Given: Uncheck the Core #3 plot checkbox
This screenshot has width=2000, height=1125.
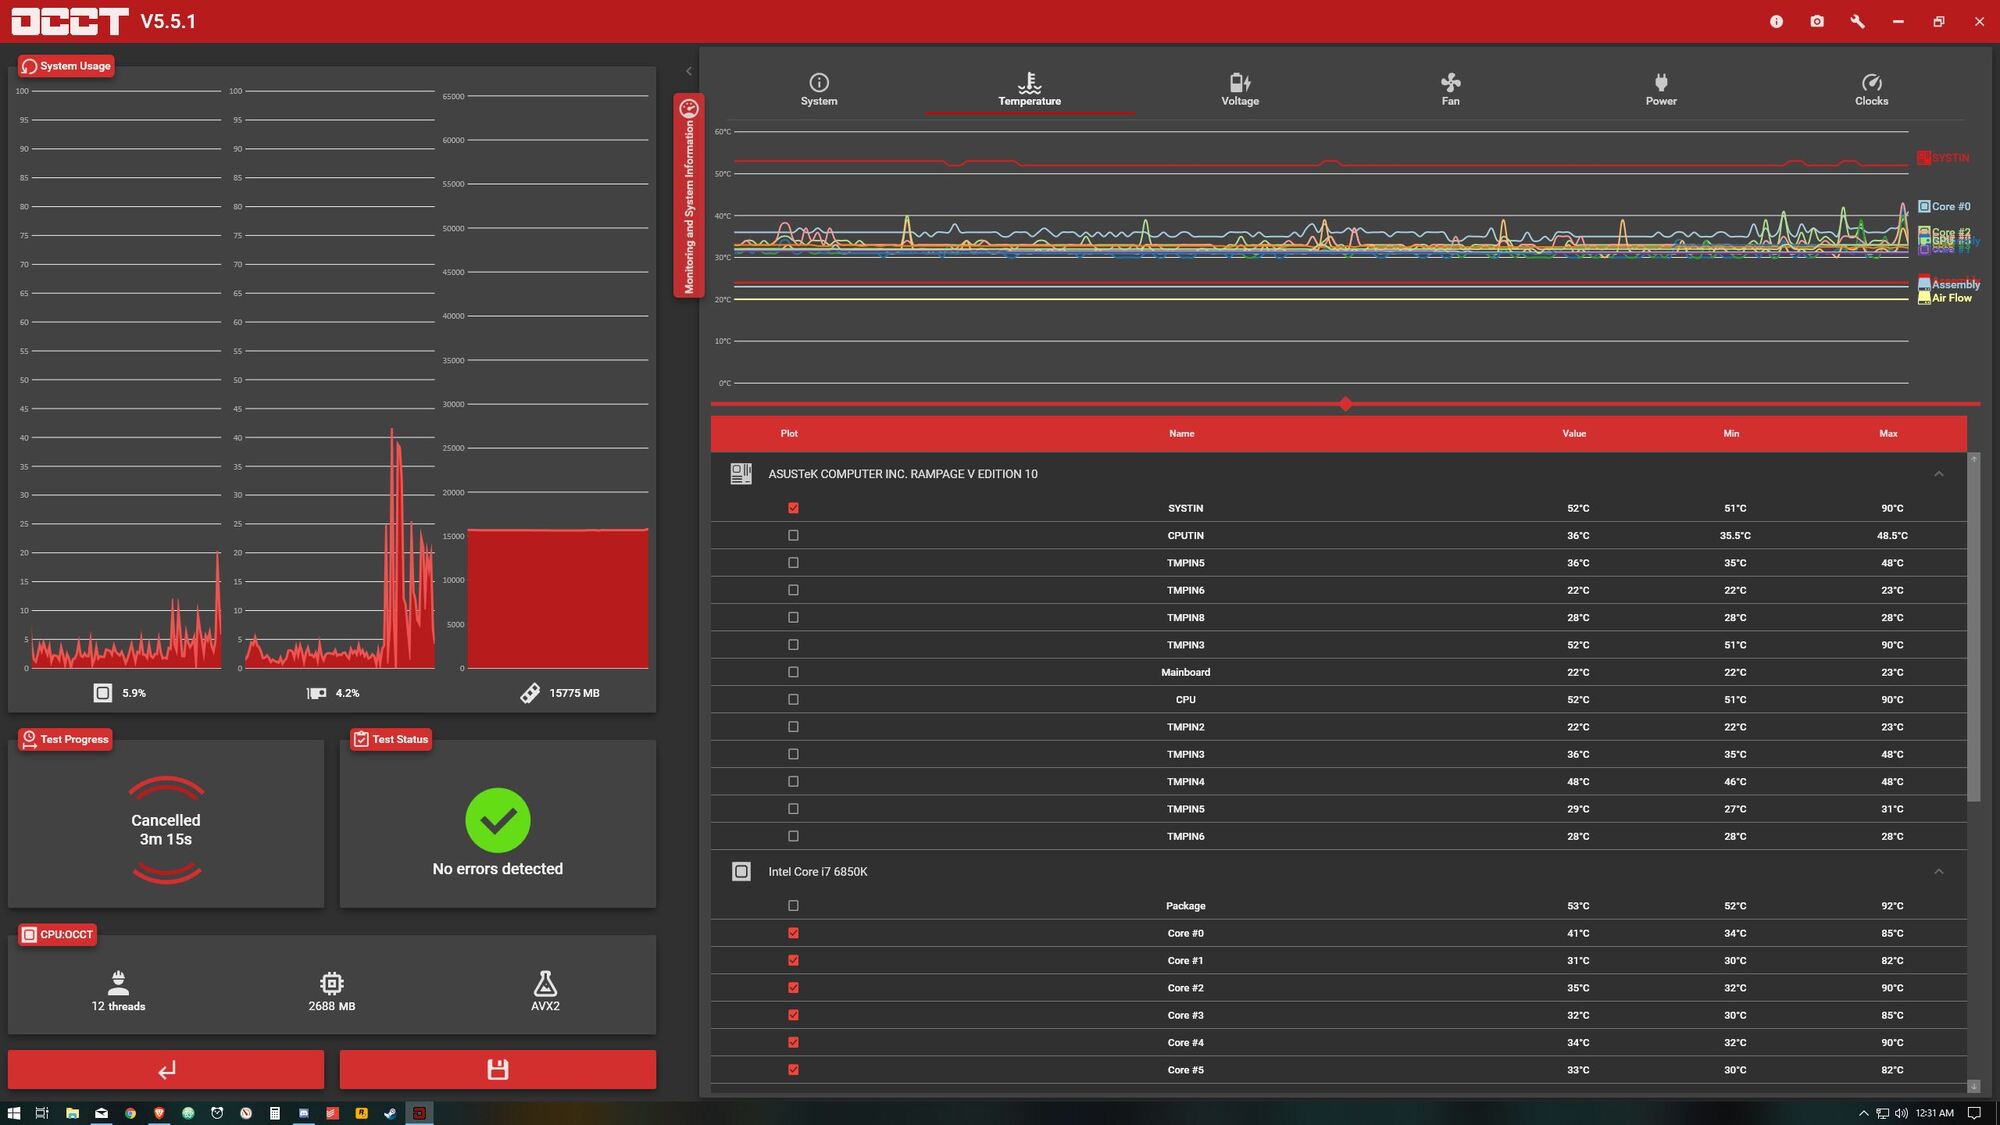Looking at the screenshot, I should click(793, 1015).
